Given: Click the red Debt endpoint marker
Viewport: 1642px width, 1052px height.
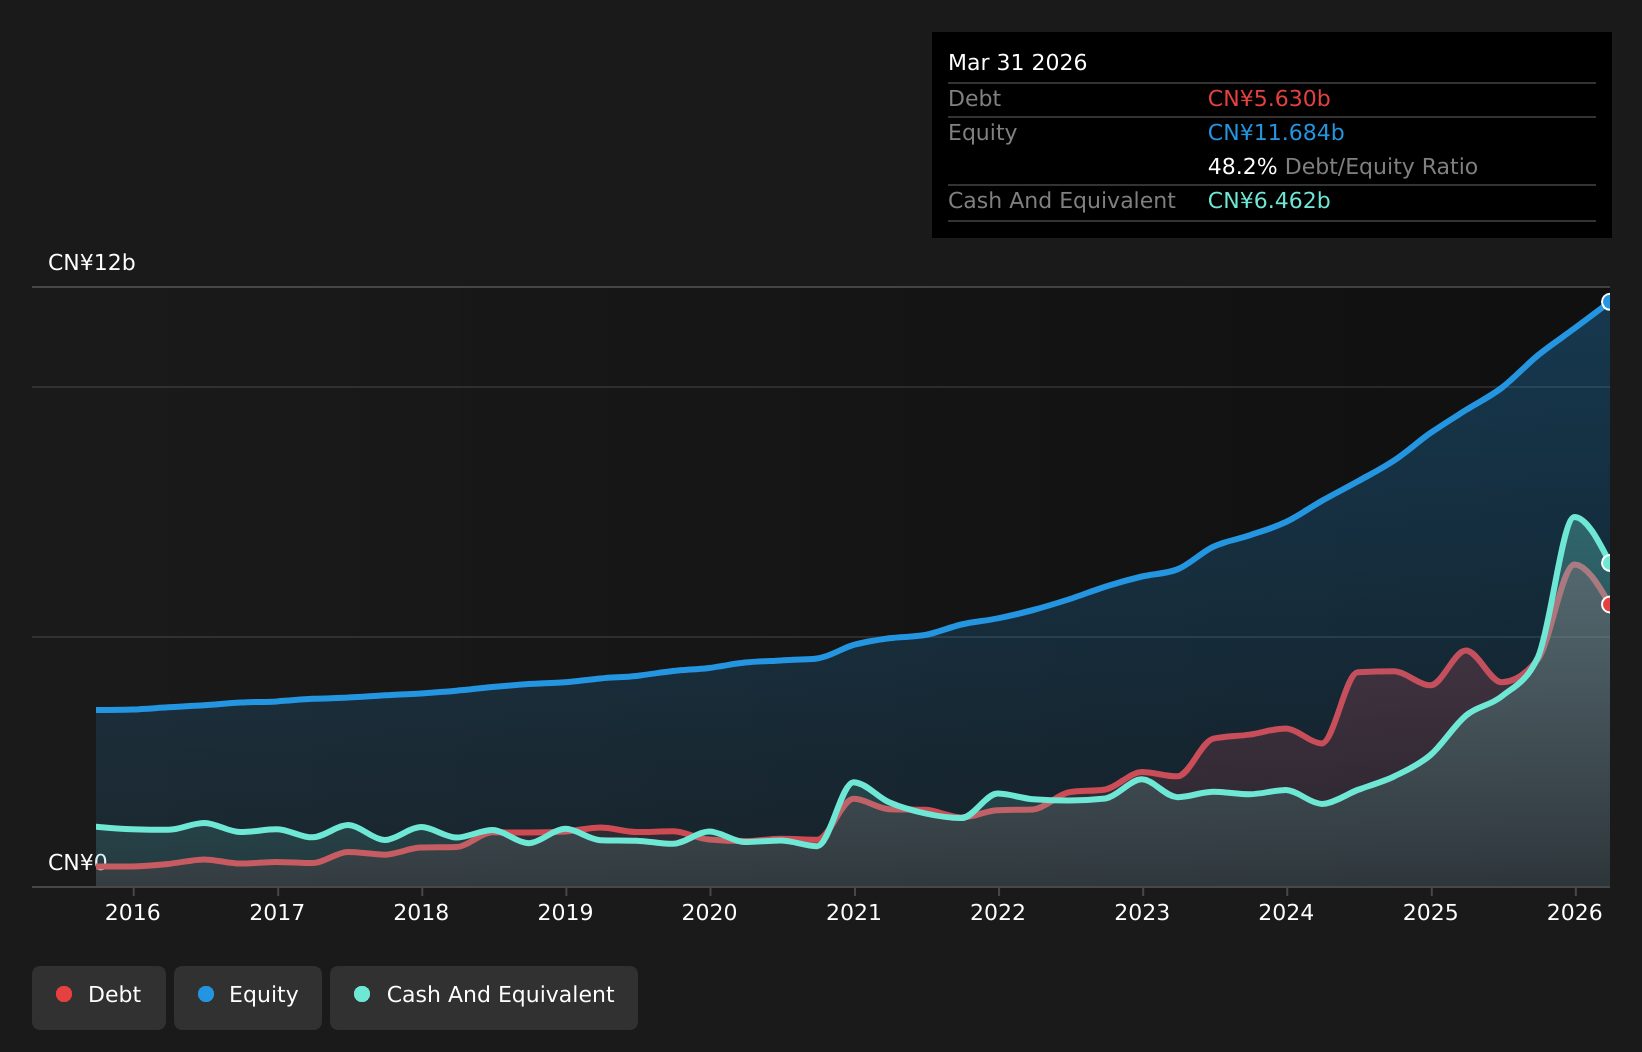Looking at the screenshot, I should click(1608, 604).
